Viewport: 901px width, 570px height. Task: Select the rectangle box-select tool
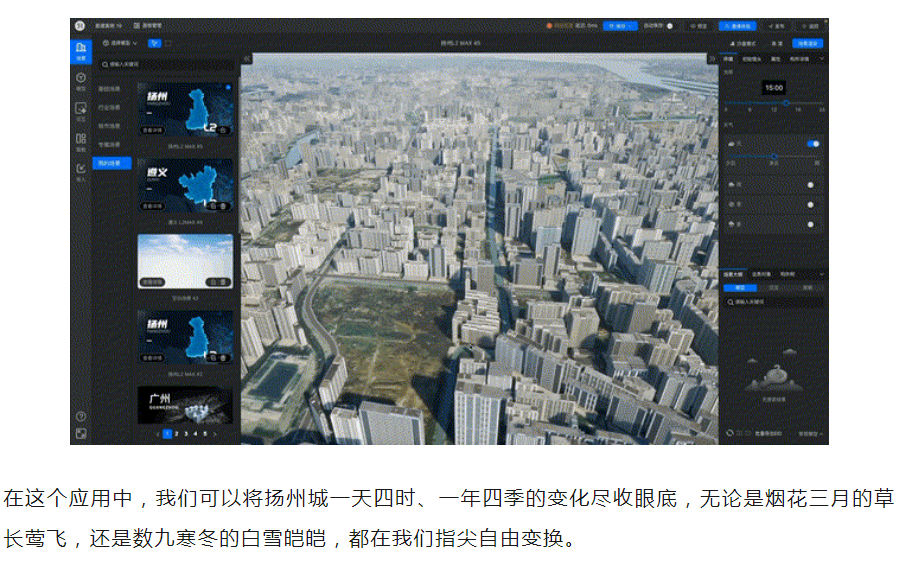coord(167,43)
